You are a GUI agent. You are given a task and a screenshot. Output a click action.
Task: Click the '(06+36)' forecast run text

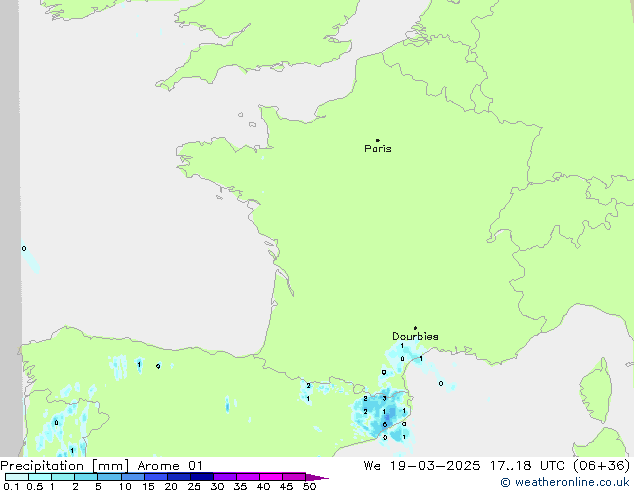(602, 466)
